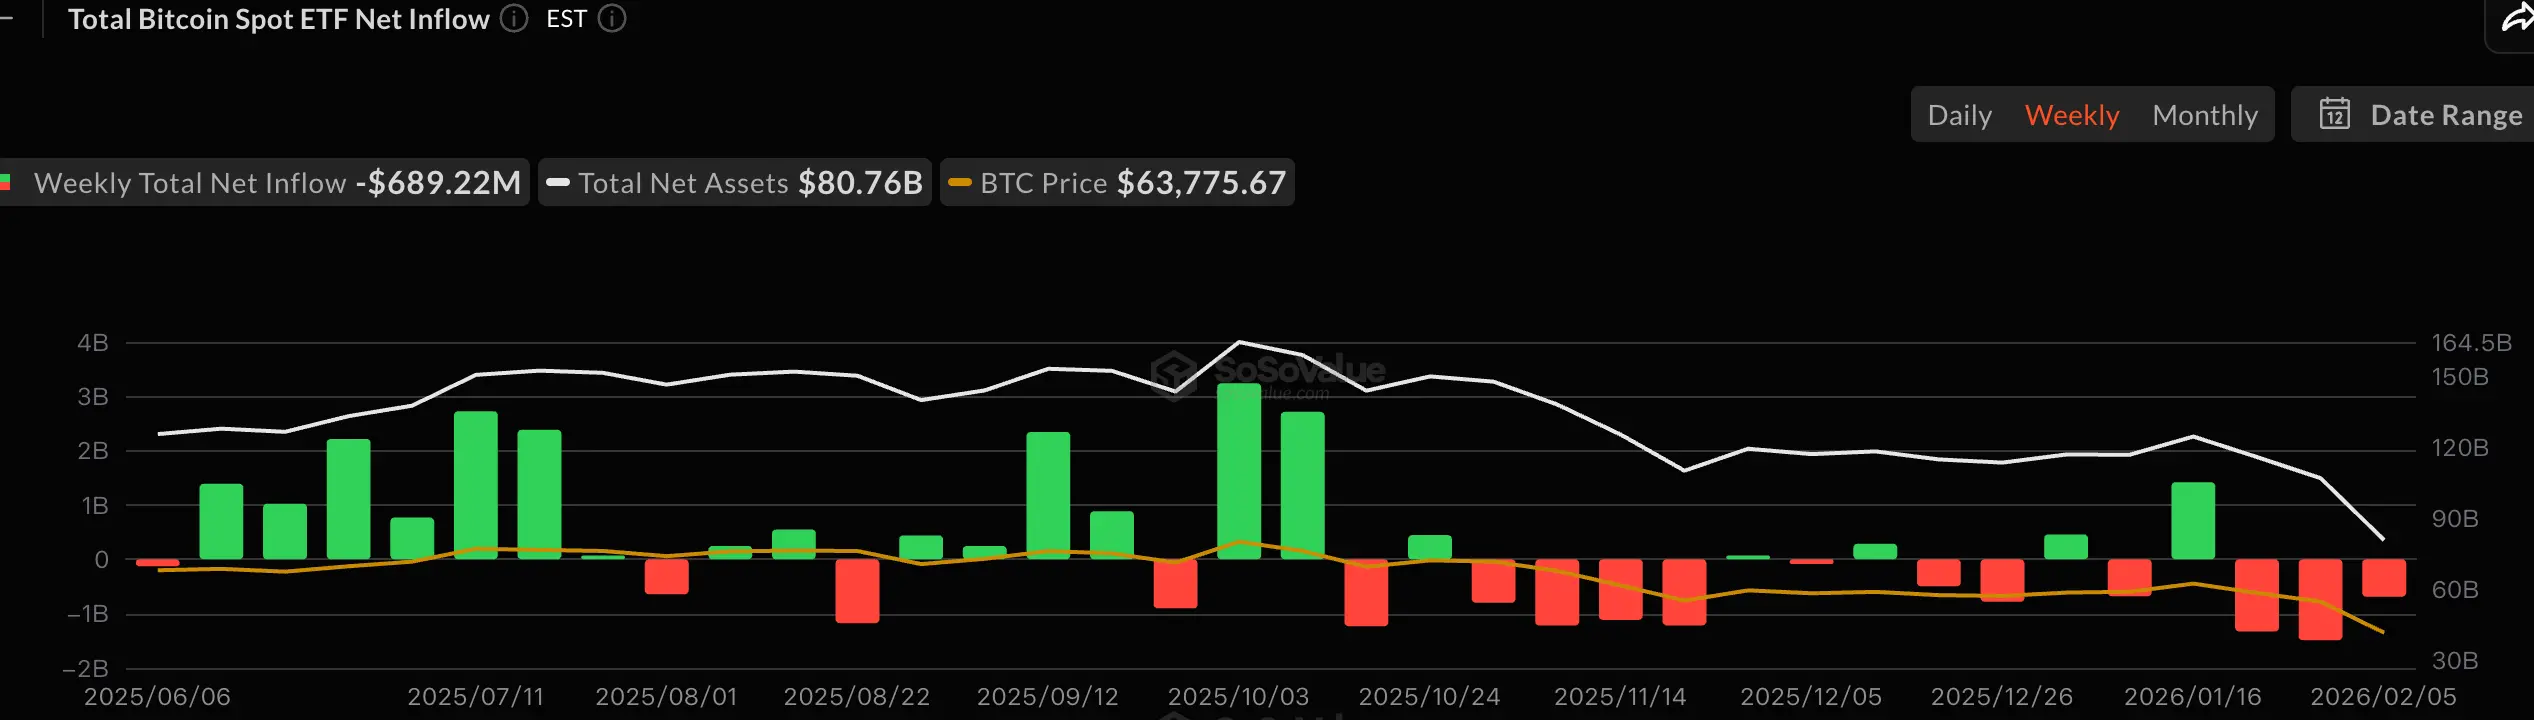Click the EST timezone label
The width and height of the screenshot is (2534, 720).
(x=566, y=19)
